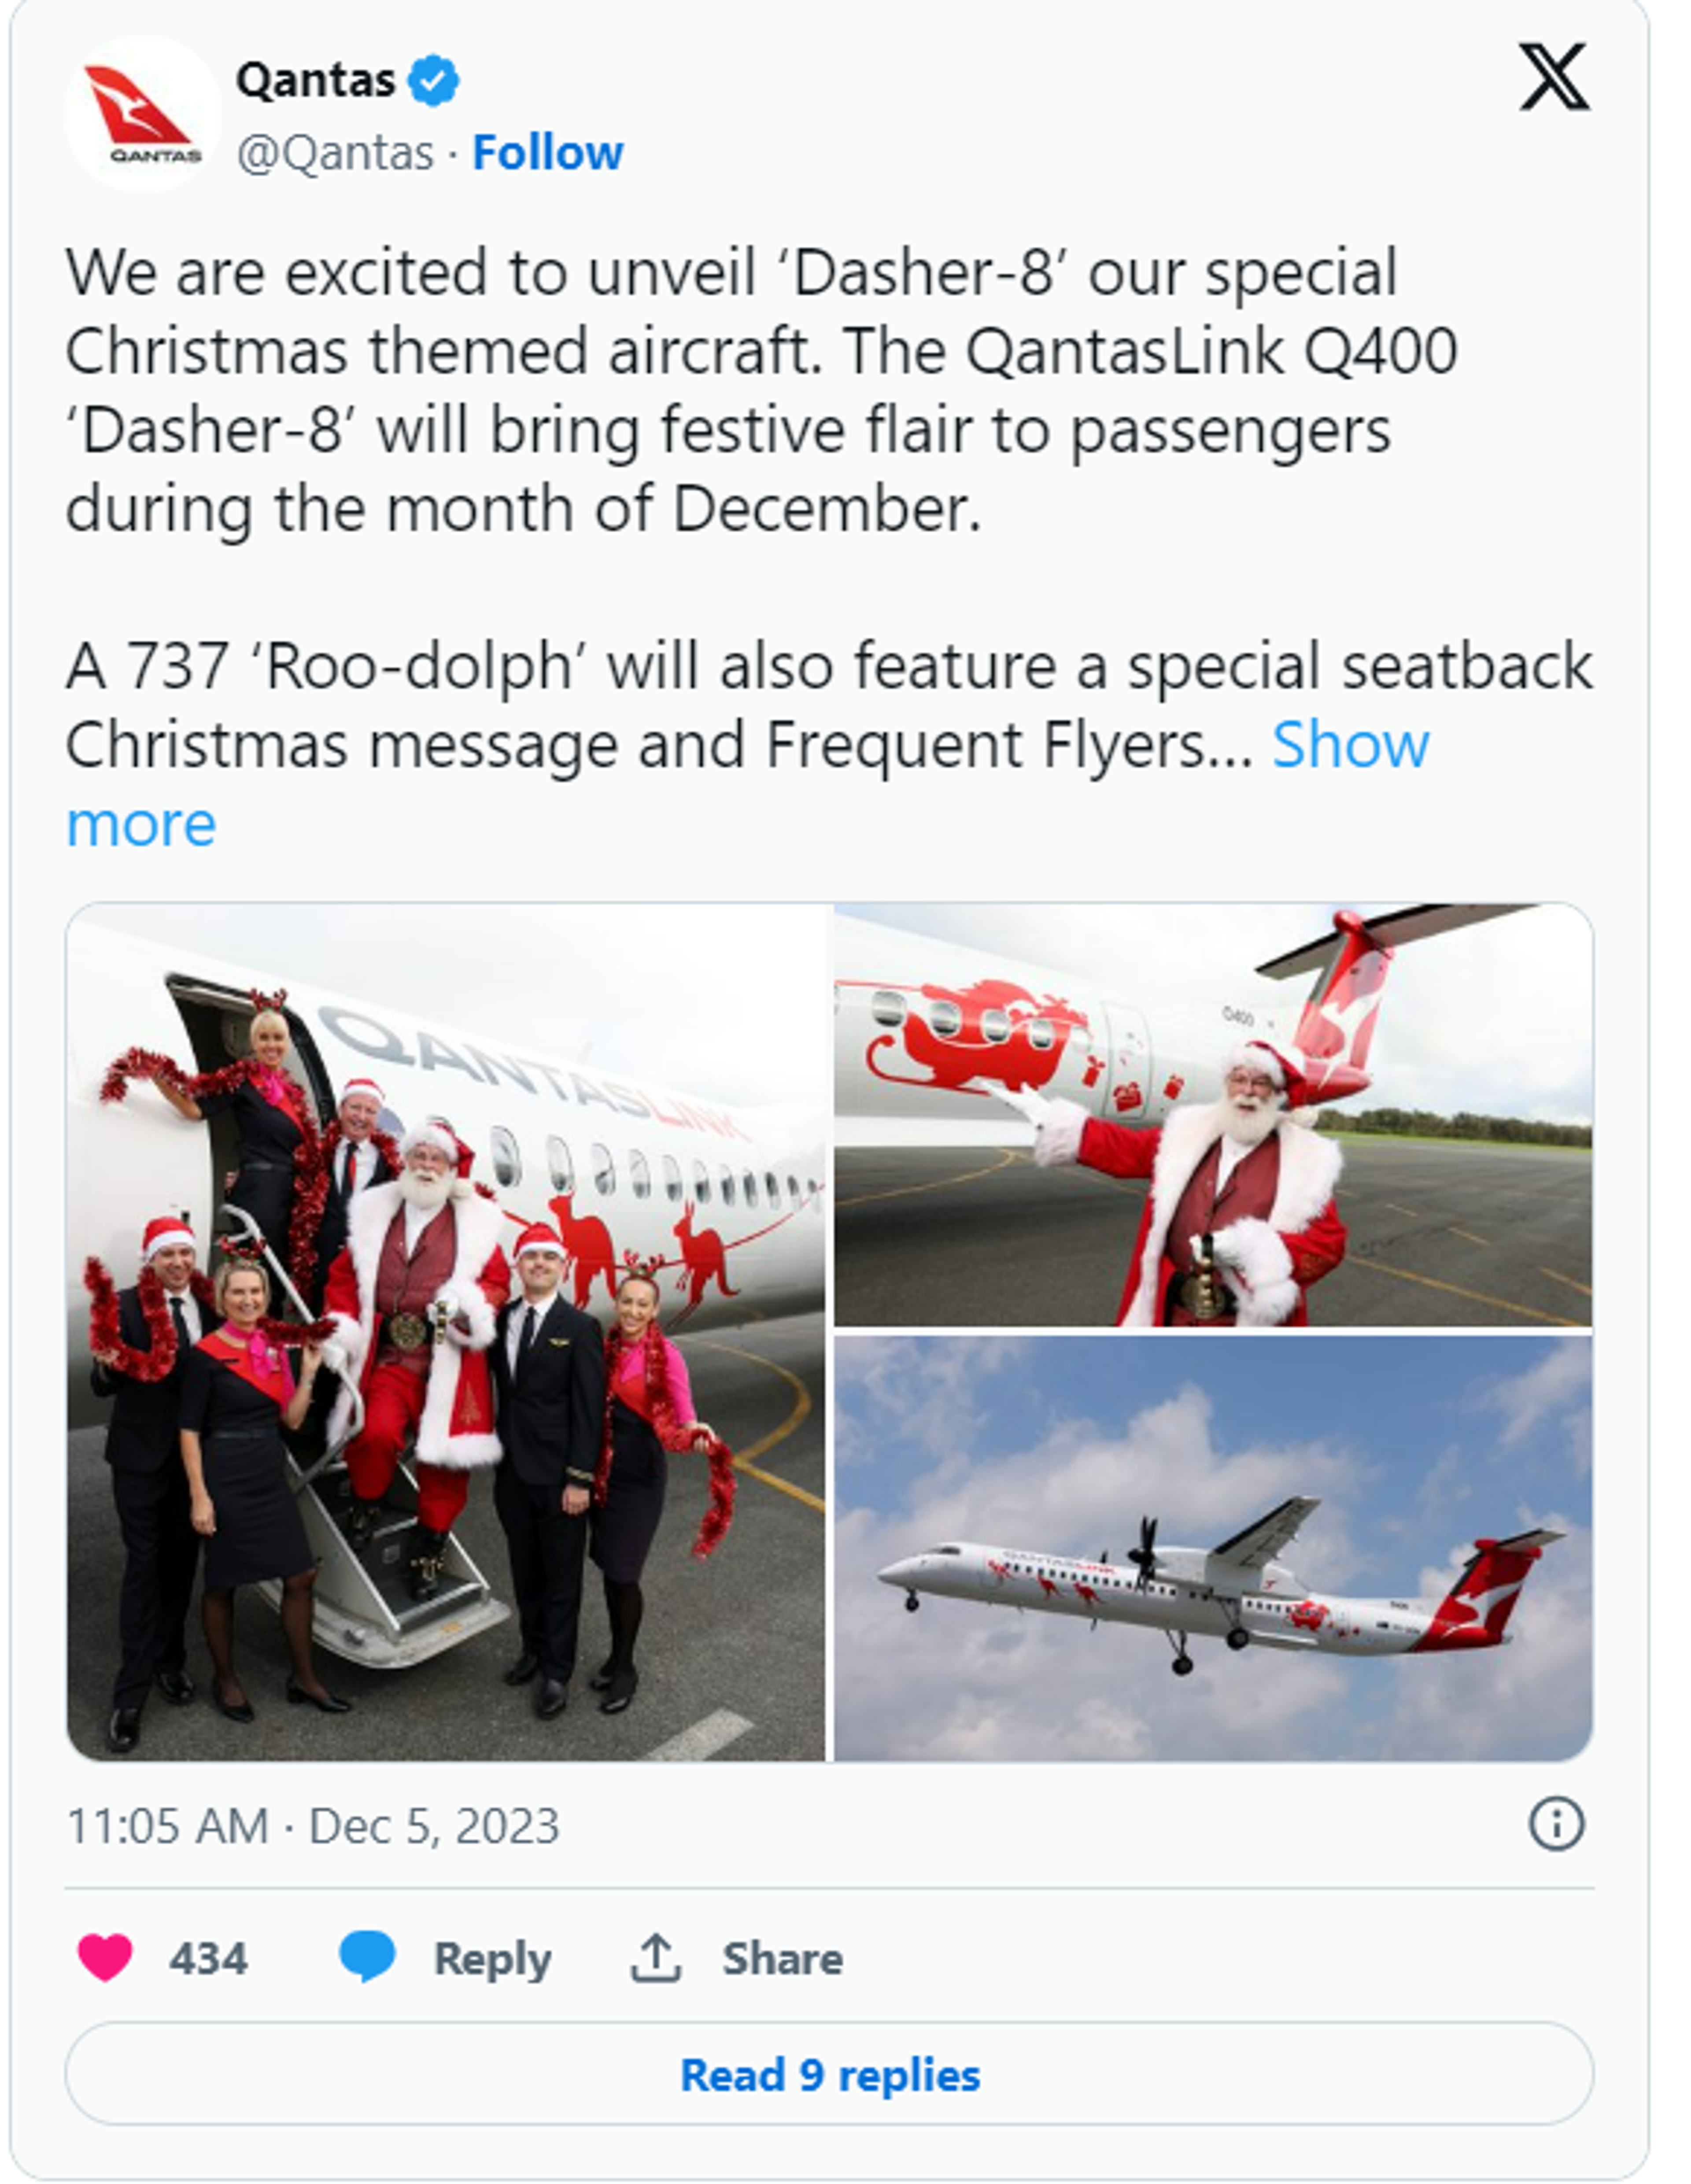Open the Read 9 replies button
Image resolution: width=1691 pixels, height=2184 pixels.
(x=829, y=2075)
